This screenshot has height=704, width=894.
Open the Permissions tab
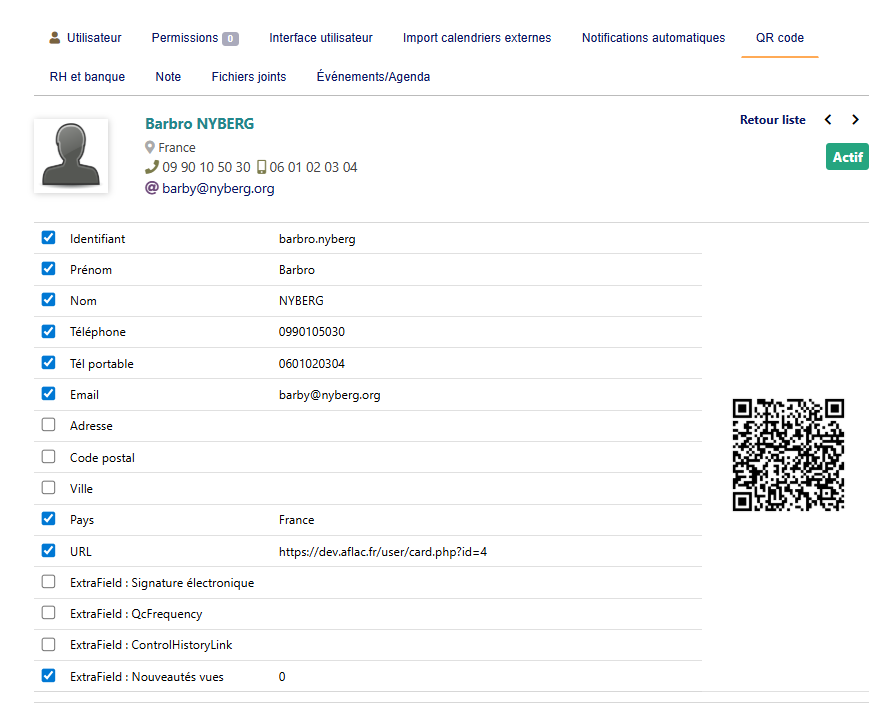pyautogui.click(x=184, y=37)
